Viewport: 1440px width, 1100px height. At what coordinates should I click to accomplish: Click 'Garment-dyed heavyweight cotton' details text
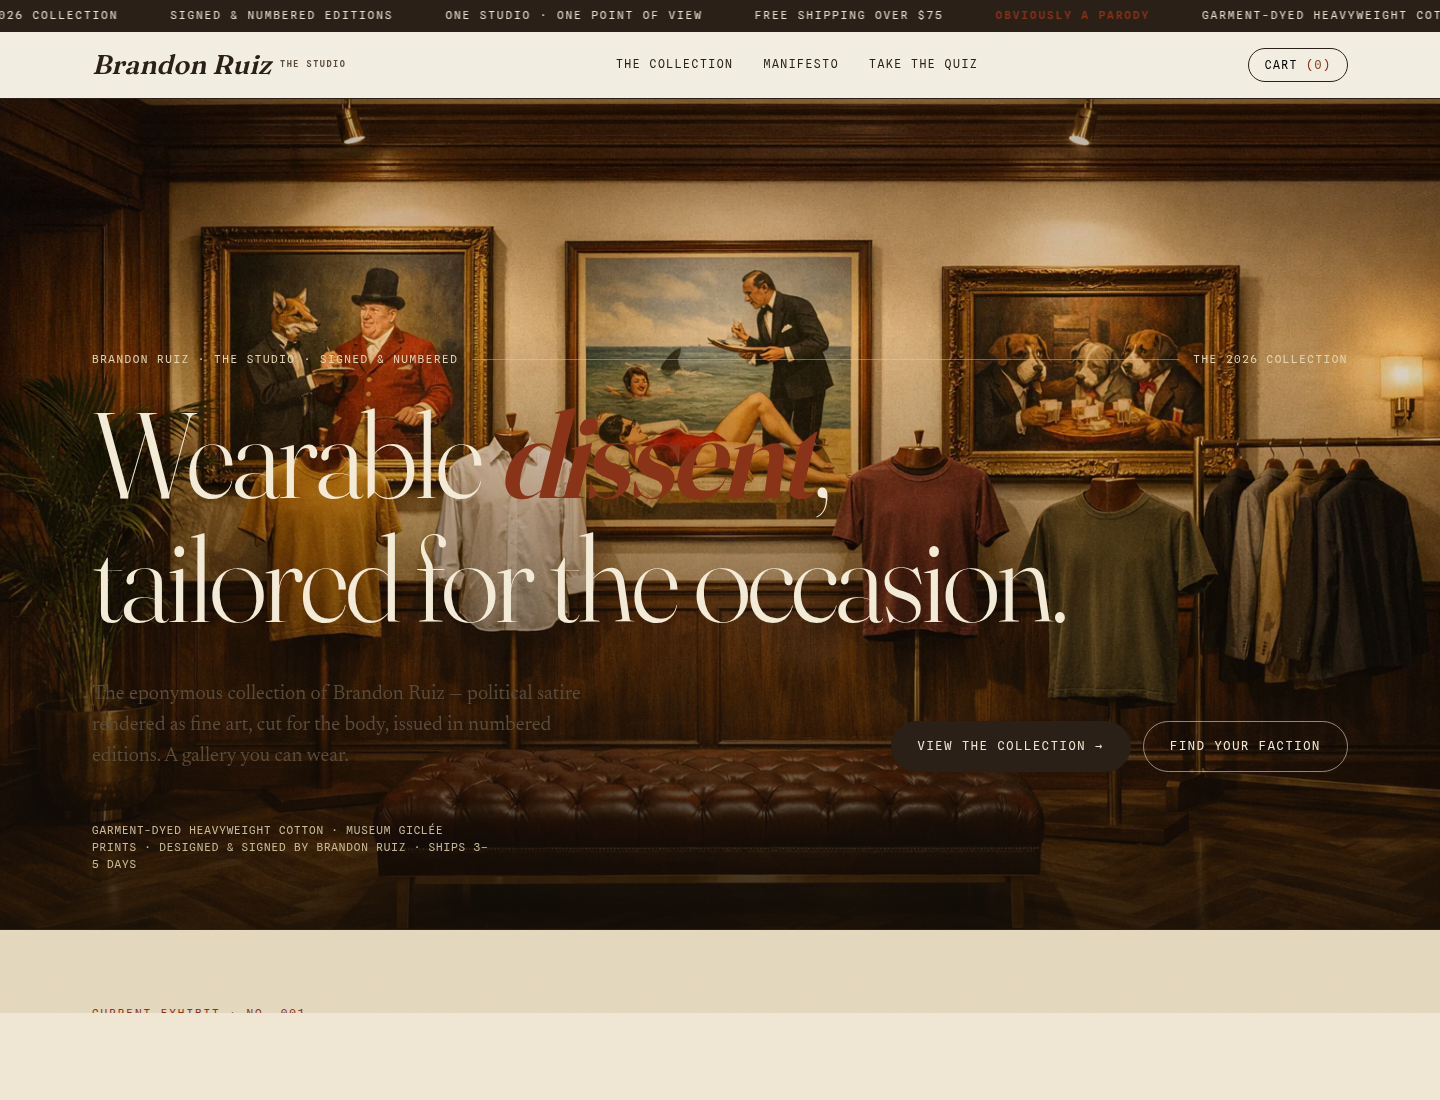290,847
